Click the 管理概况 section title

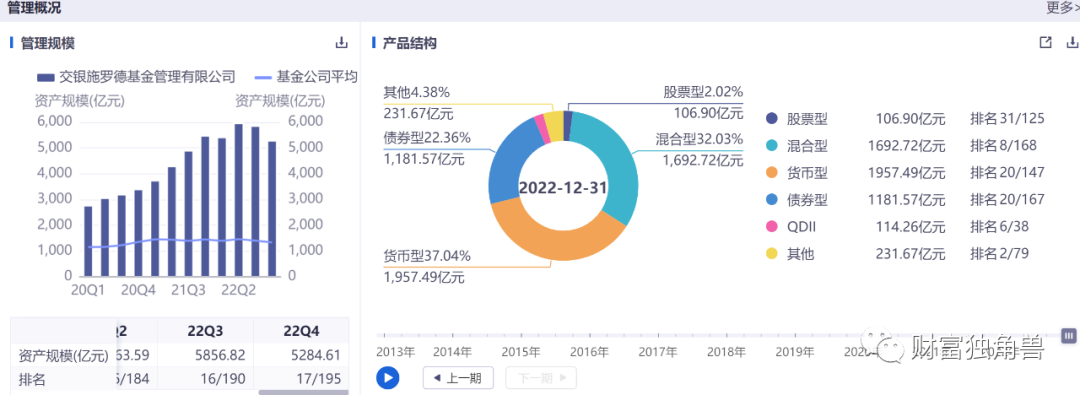(x=34, y=8)
